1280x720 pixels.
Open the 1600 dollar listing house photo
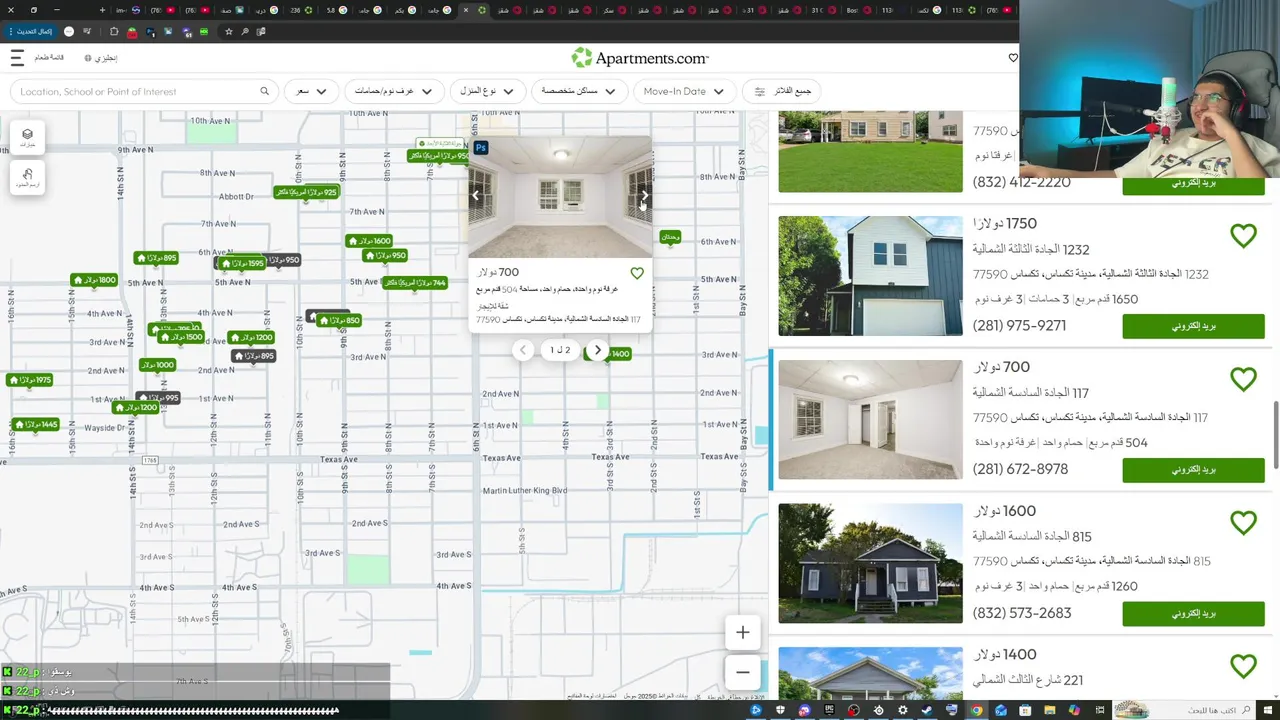(x=870, y=563)
